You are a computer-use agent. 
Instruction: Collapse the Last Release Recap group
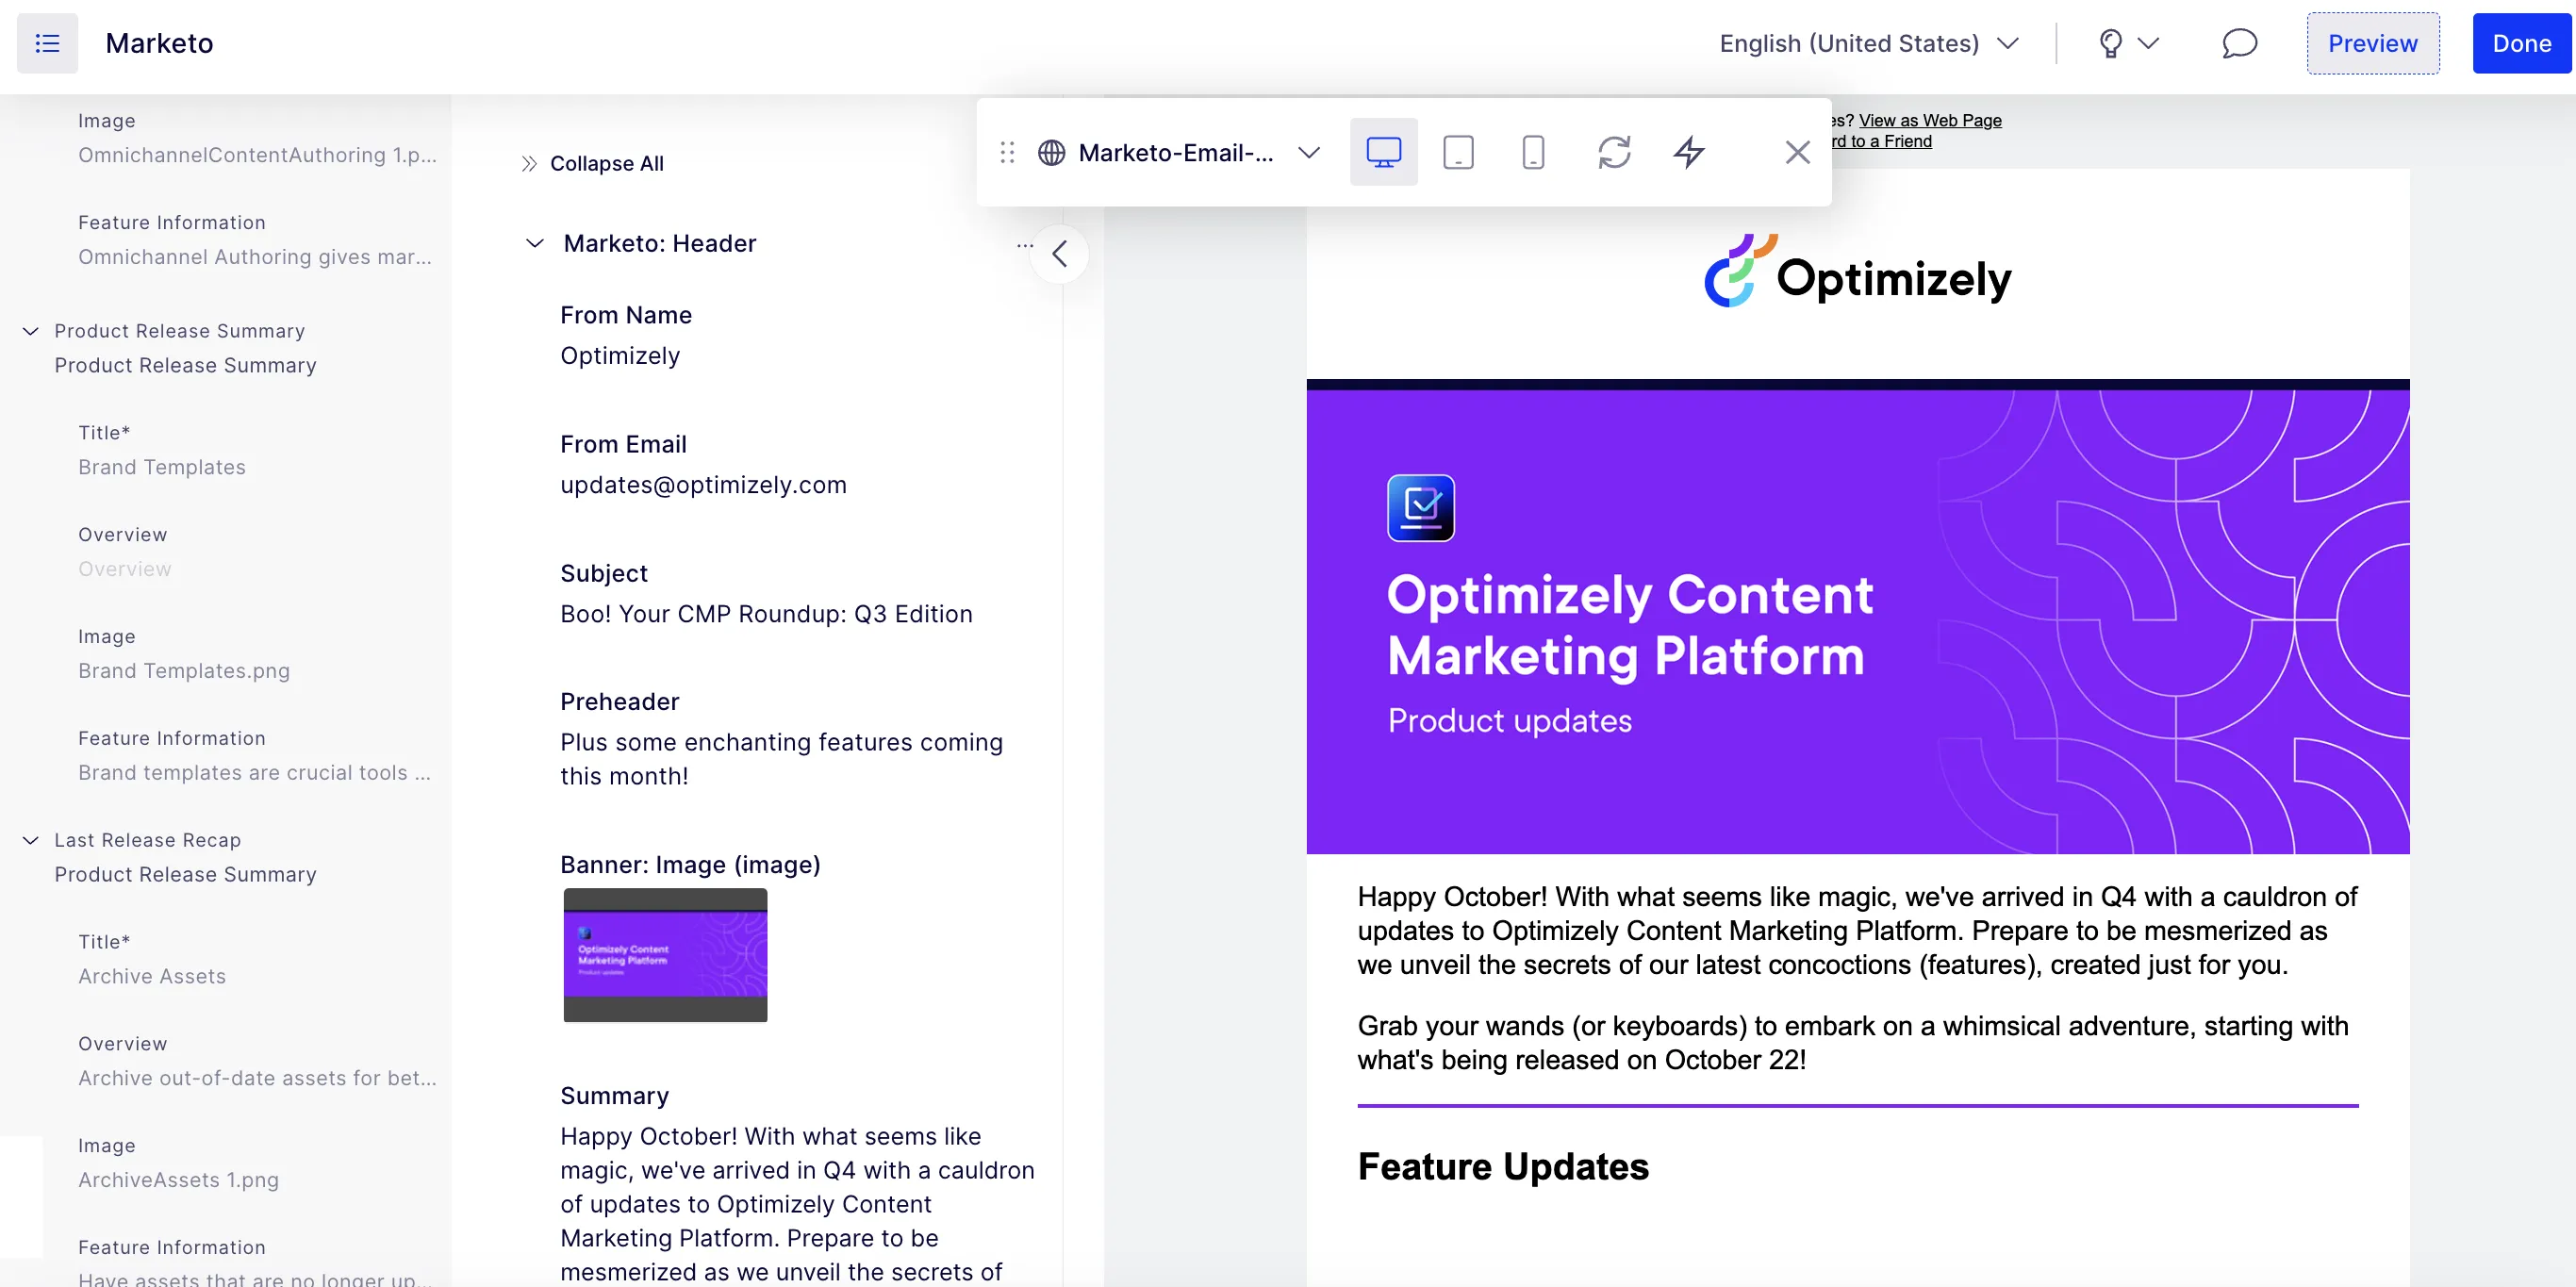(31, 840)
